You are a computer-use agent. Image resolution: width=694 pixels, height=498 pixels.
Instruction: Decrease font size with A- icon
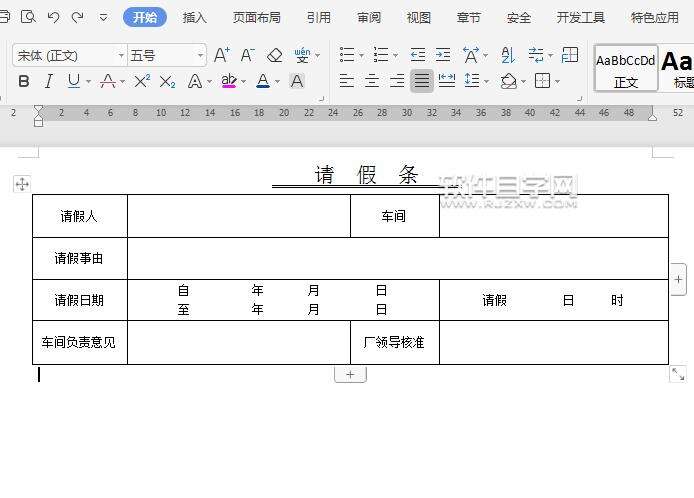click(247, 55)
